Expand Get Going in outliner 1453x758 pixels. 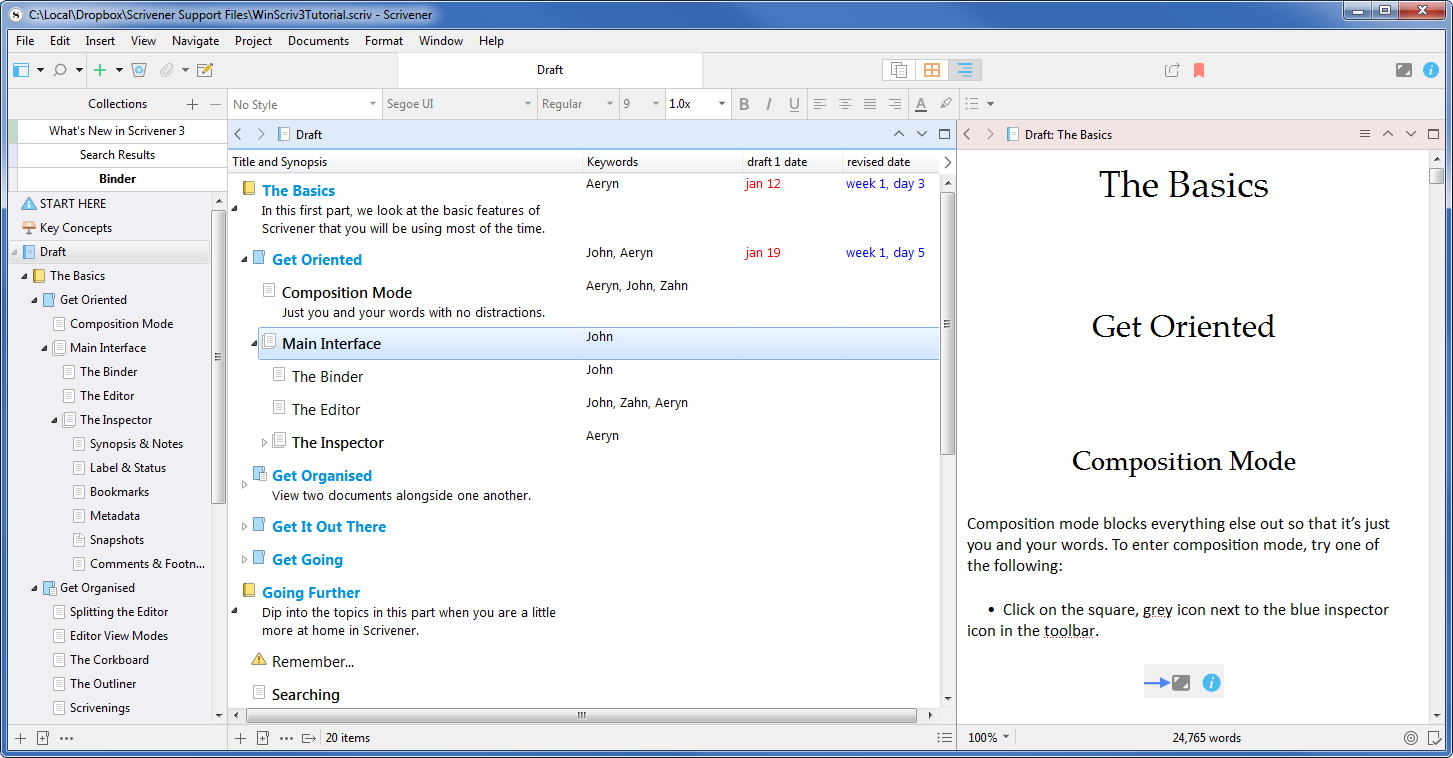(244, 559)
